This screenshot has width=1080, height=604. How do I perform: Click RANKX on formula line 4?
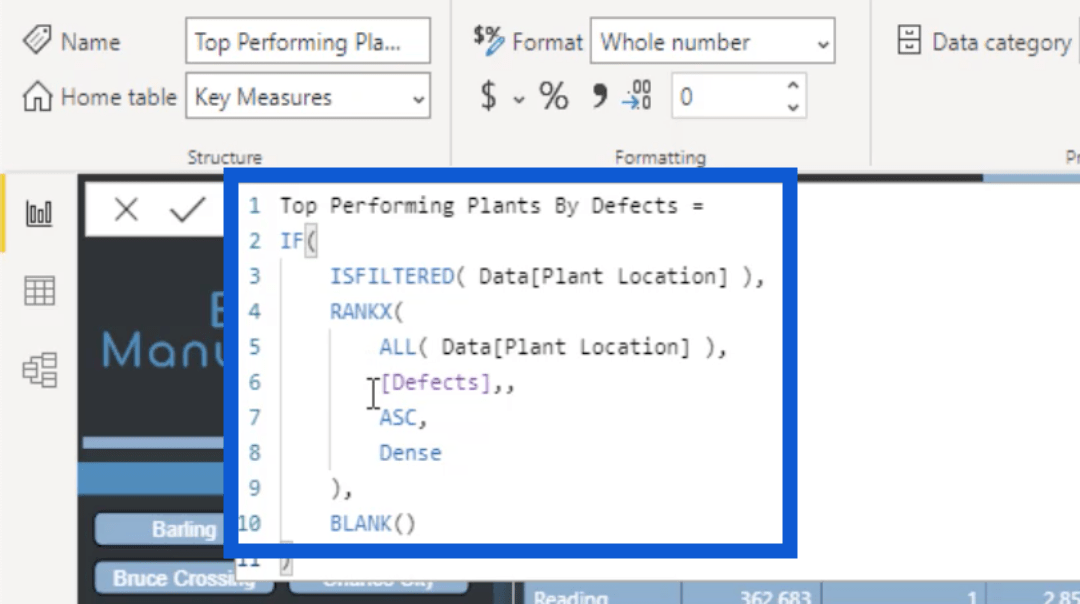click(360, 311)
